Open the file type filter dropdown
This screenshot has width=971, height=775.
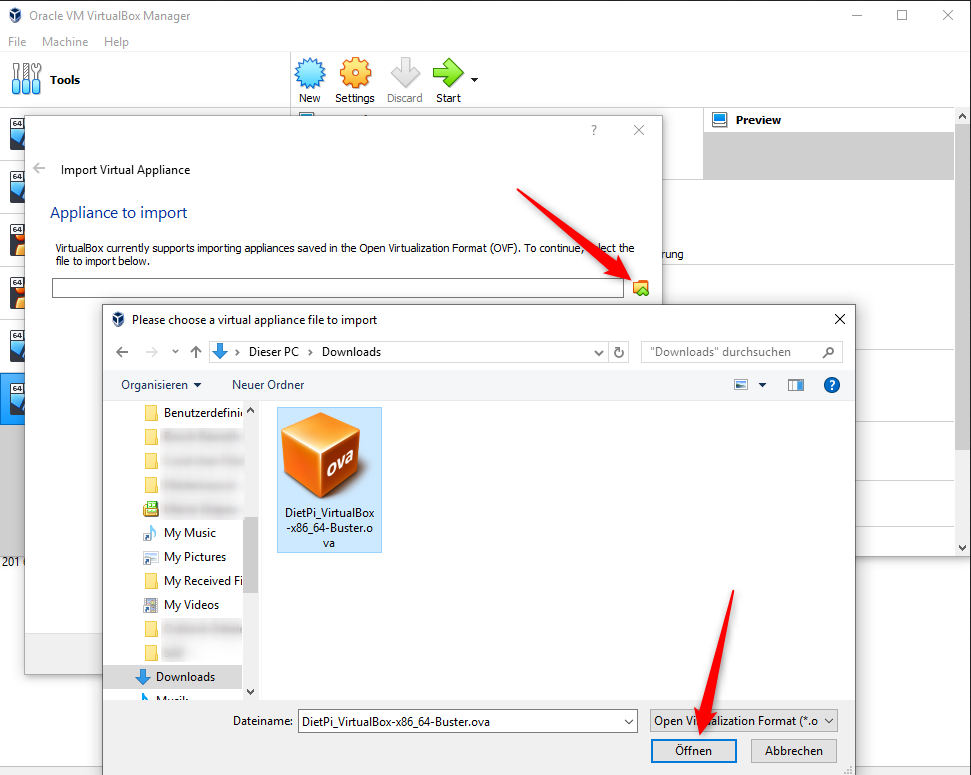coord(744,721)
